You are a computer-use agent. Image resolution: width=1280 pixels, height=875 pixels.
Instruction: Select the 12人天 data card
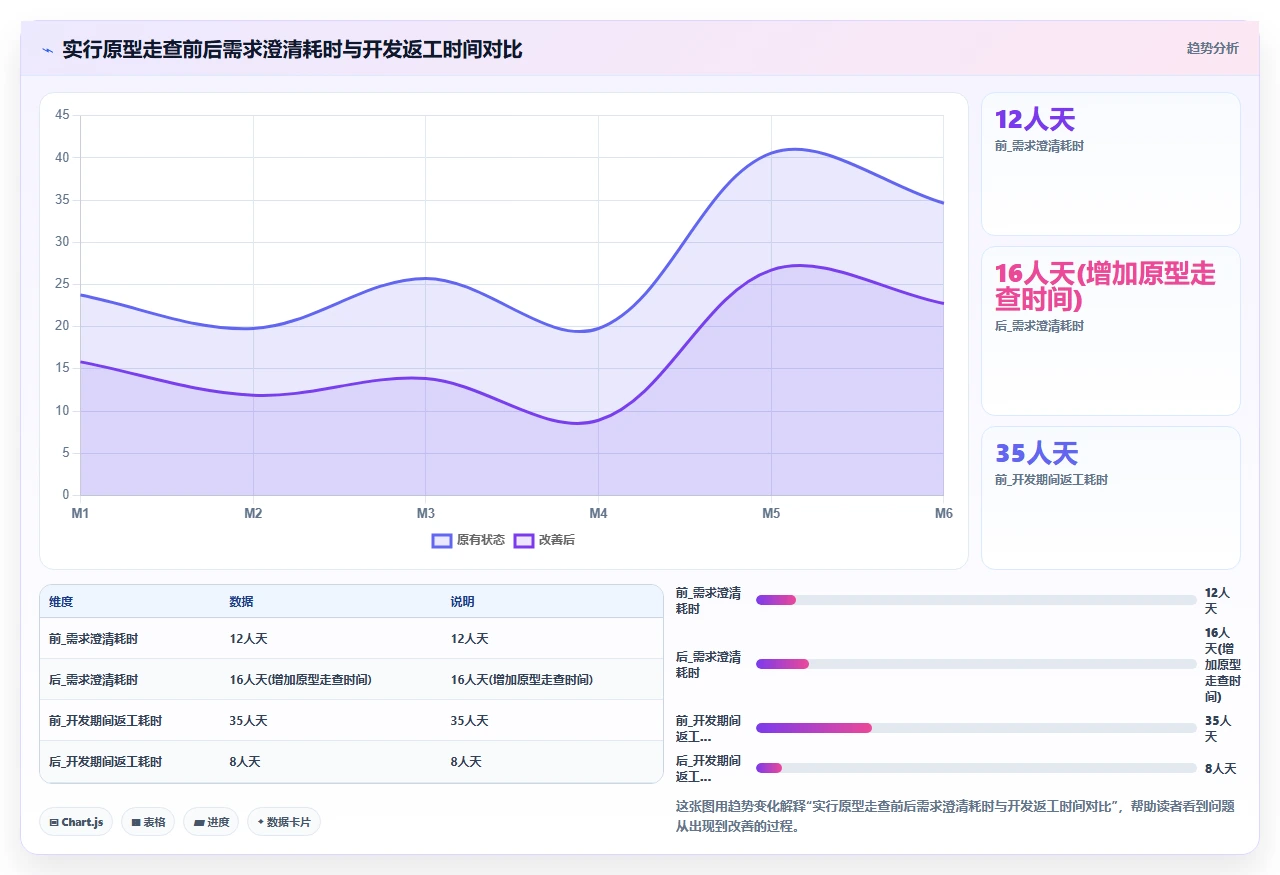tap(1111, 164)
